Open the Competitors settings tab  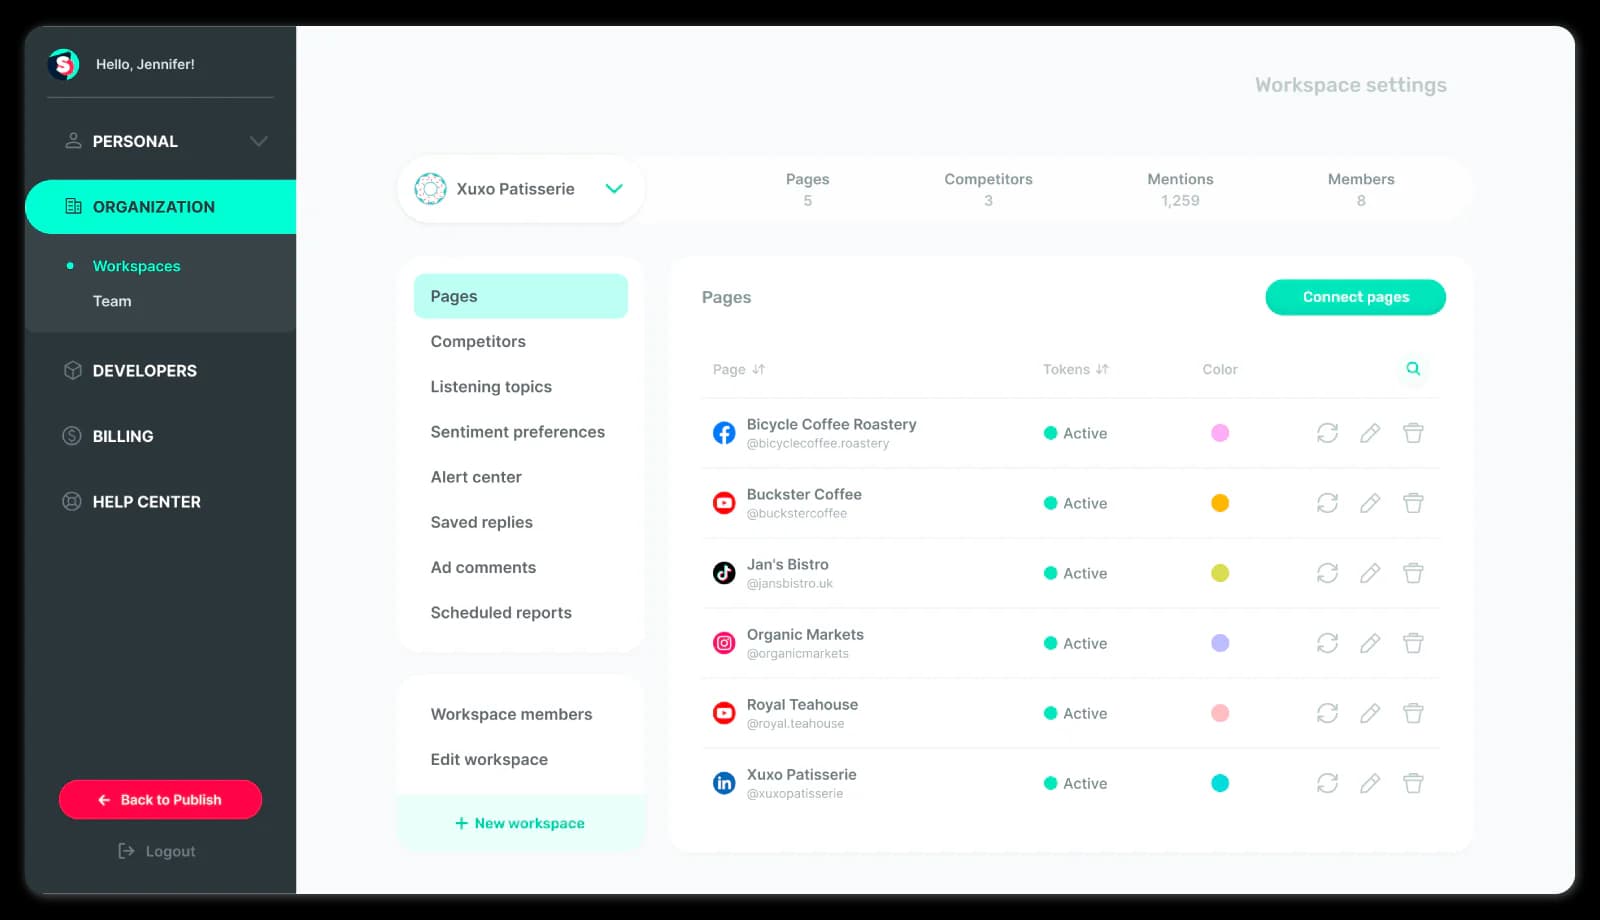[x=478, y=341]
